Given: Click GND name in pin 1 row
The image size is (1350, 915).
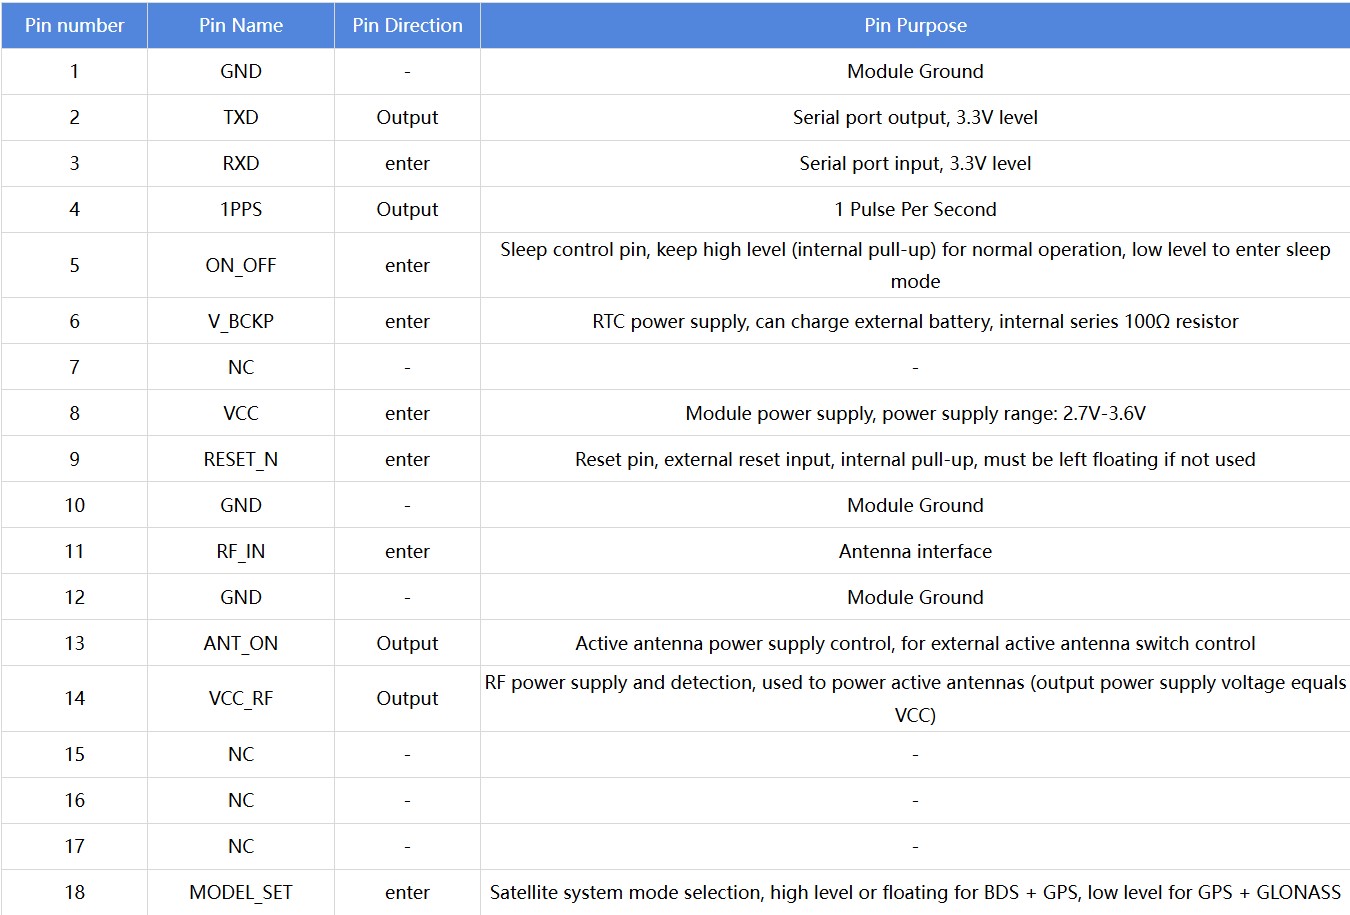Looking at the screenshot, I should [x=241, y=71].
